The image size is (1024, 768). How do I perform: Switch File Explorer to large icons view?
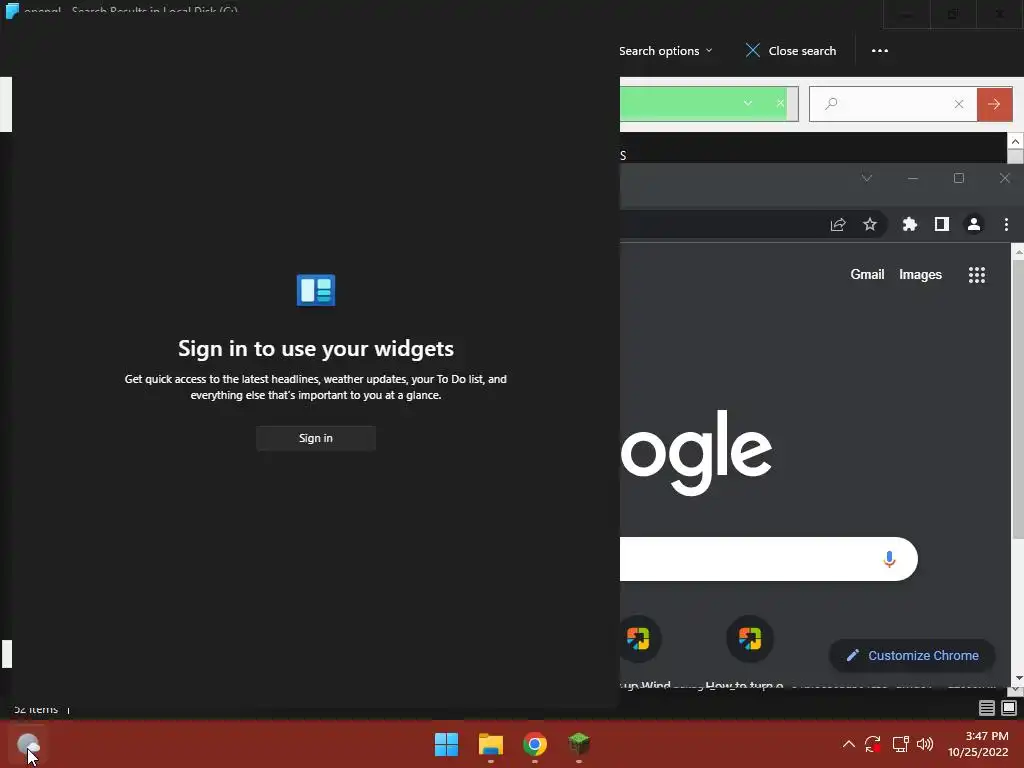[x=1009, y=708]
